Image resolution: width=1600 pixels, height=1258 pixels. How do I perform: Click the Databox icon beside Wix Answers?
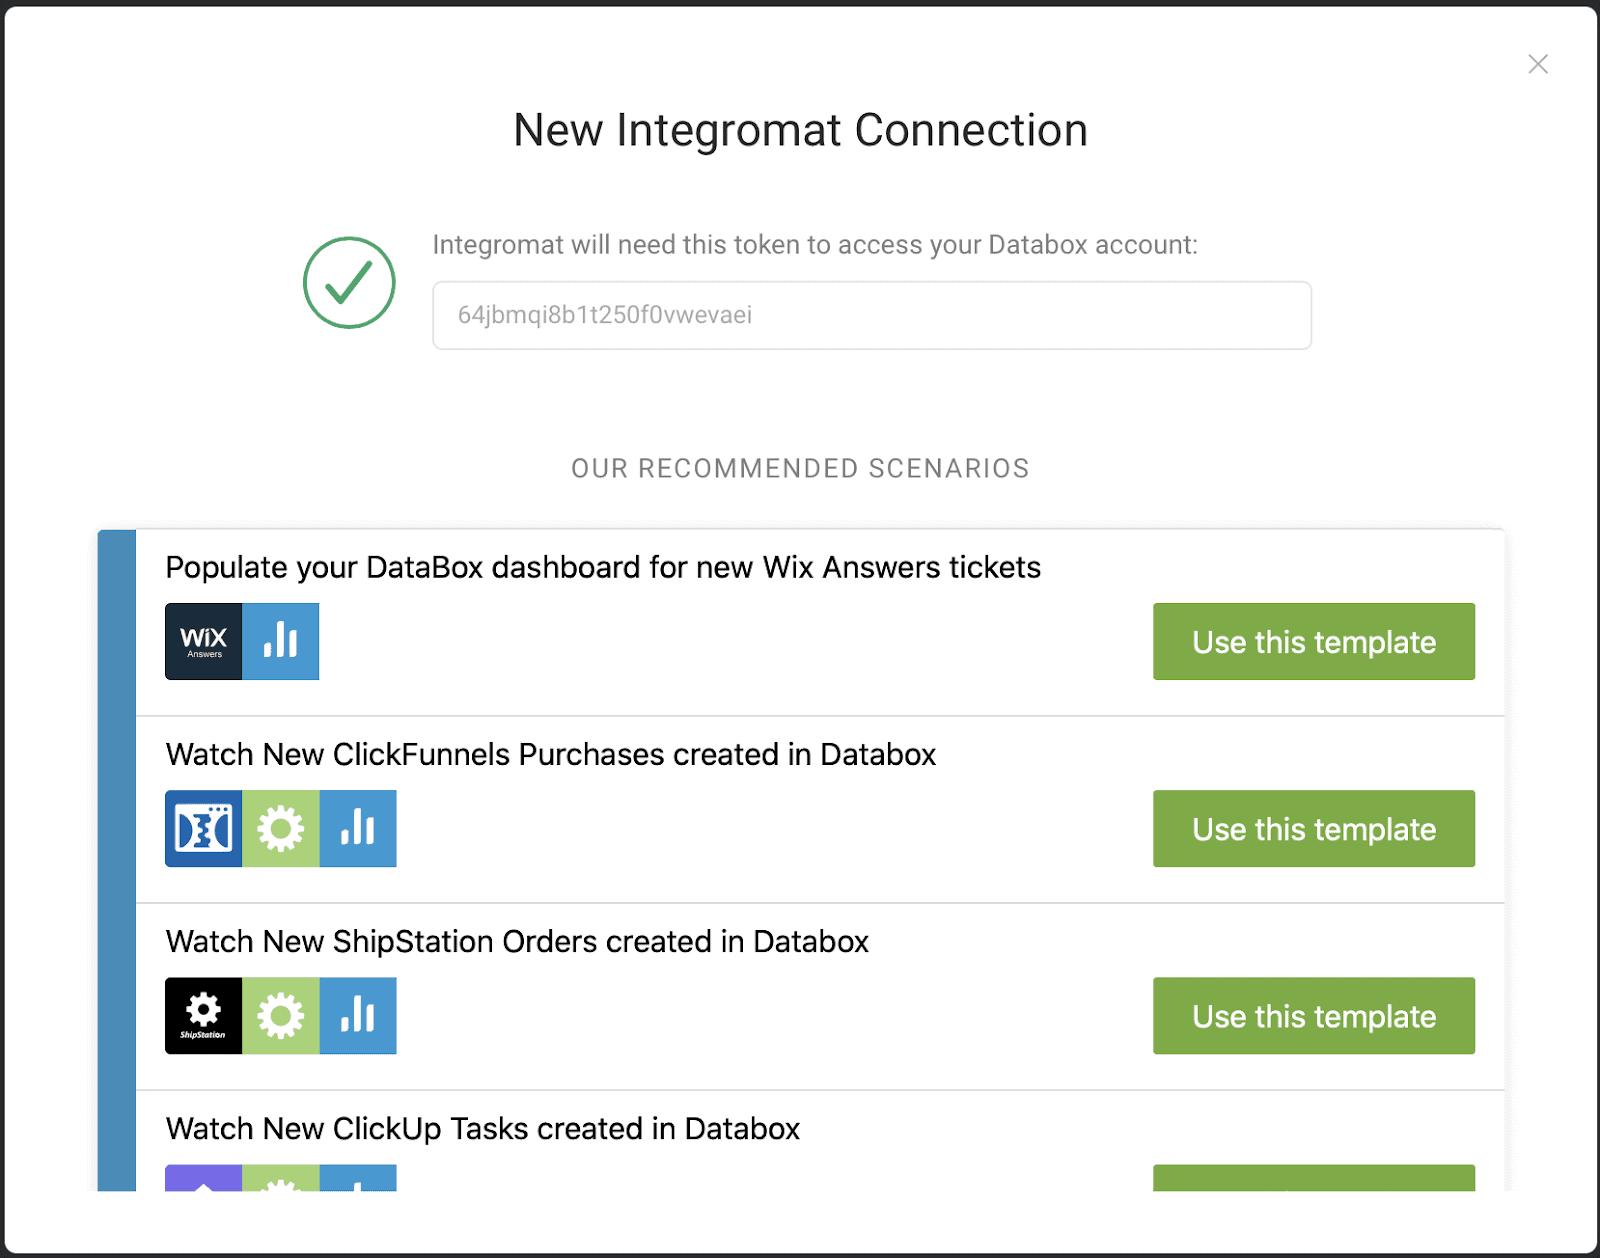coord(281,641)
